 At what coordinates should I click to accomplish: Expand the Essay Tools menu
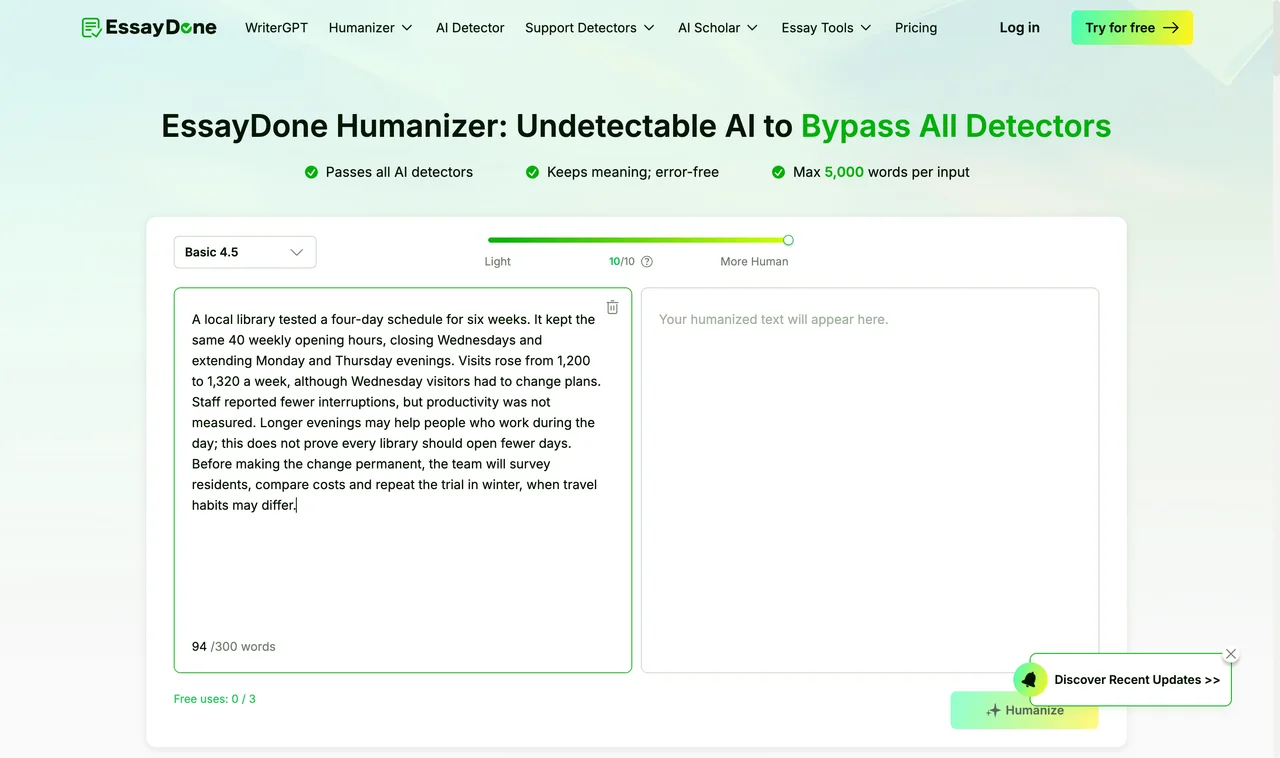point(827,28)
